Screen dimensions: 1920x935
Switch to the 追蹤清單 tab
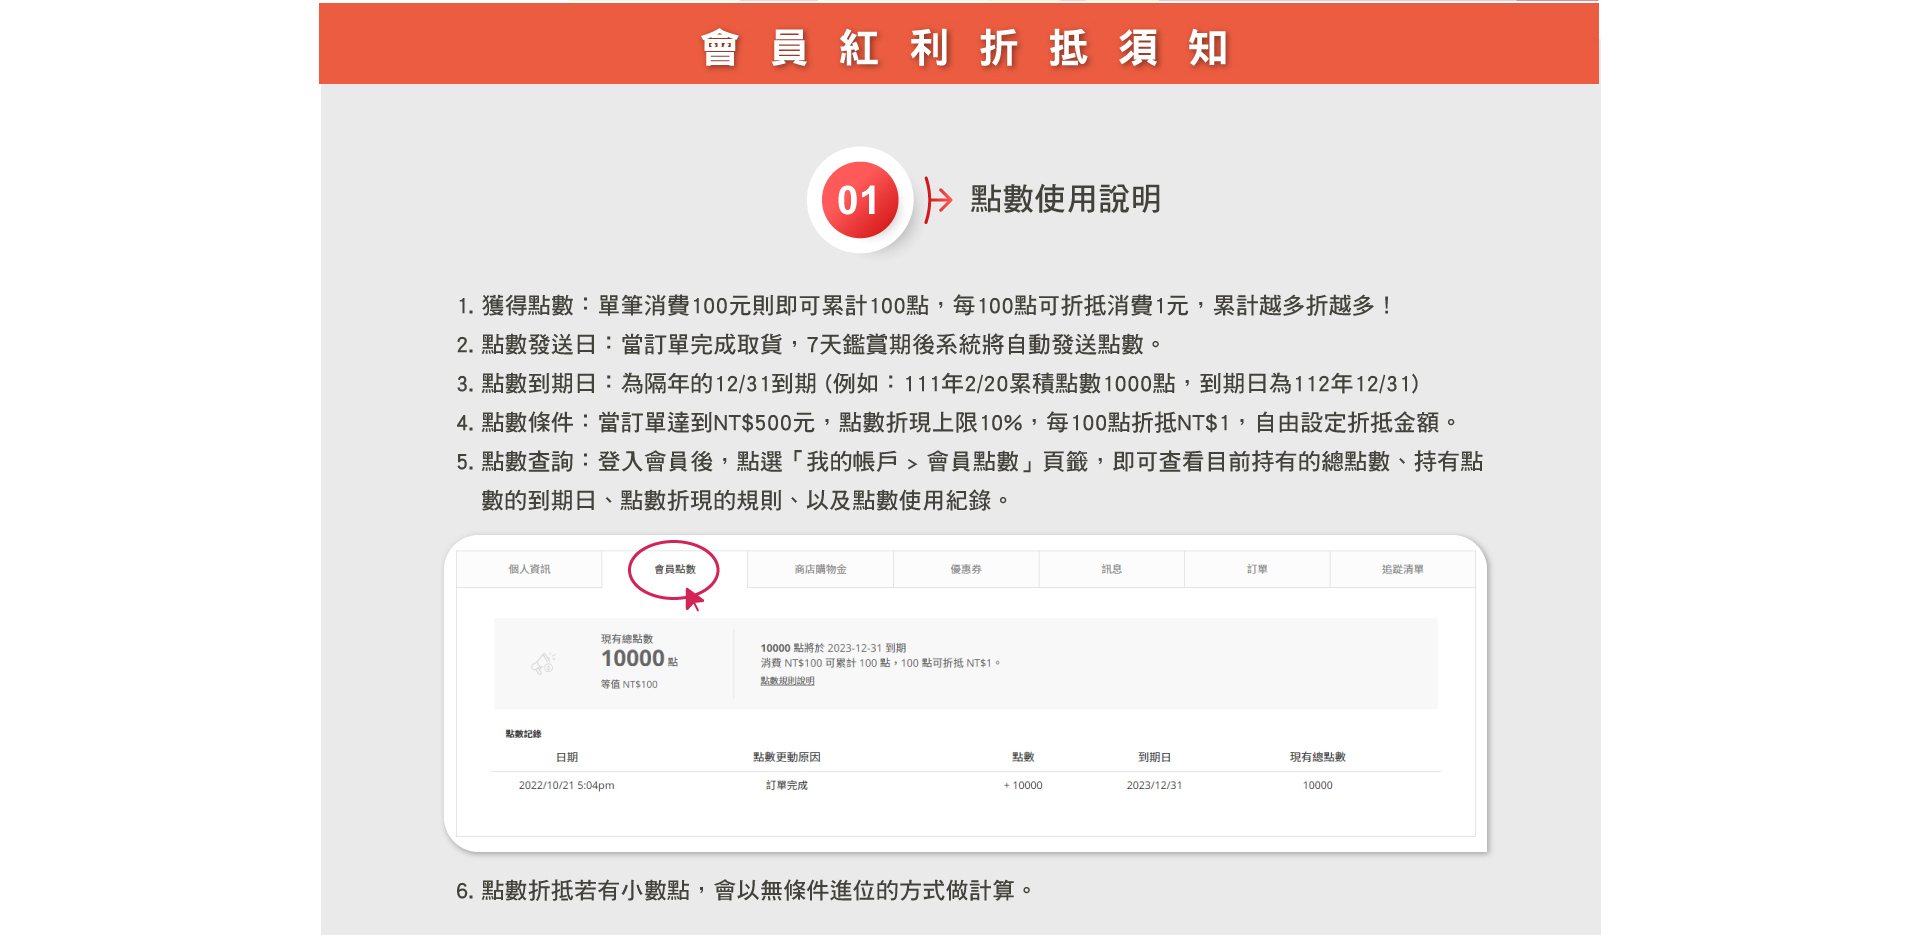[x=1402, y=569]
